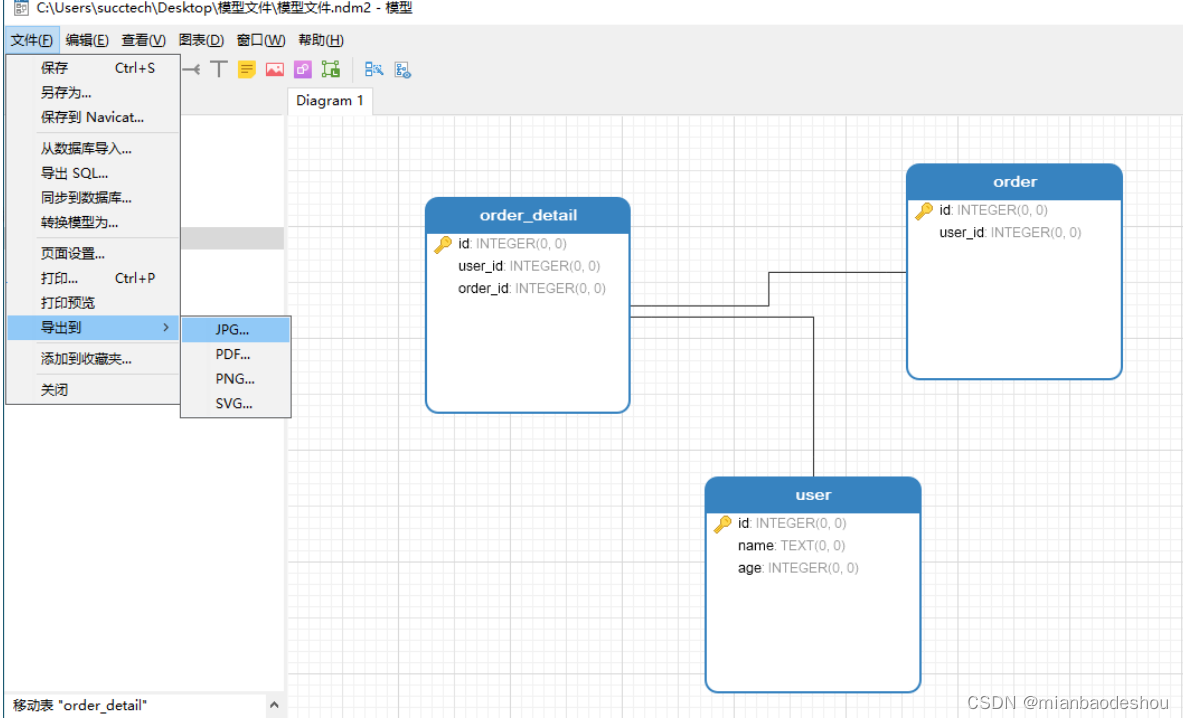The image size is (1183, 719).
Task: Choose 添加到收藏夹... entry
Action: (93, 359)
